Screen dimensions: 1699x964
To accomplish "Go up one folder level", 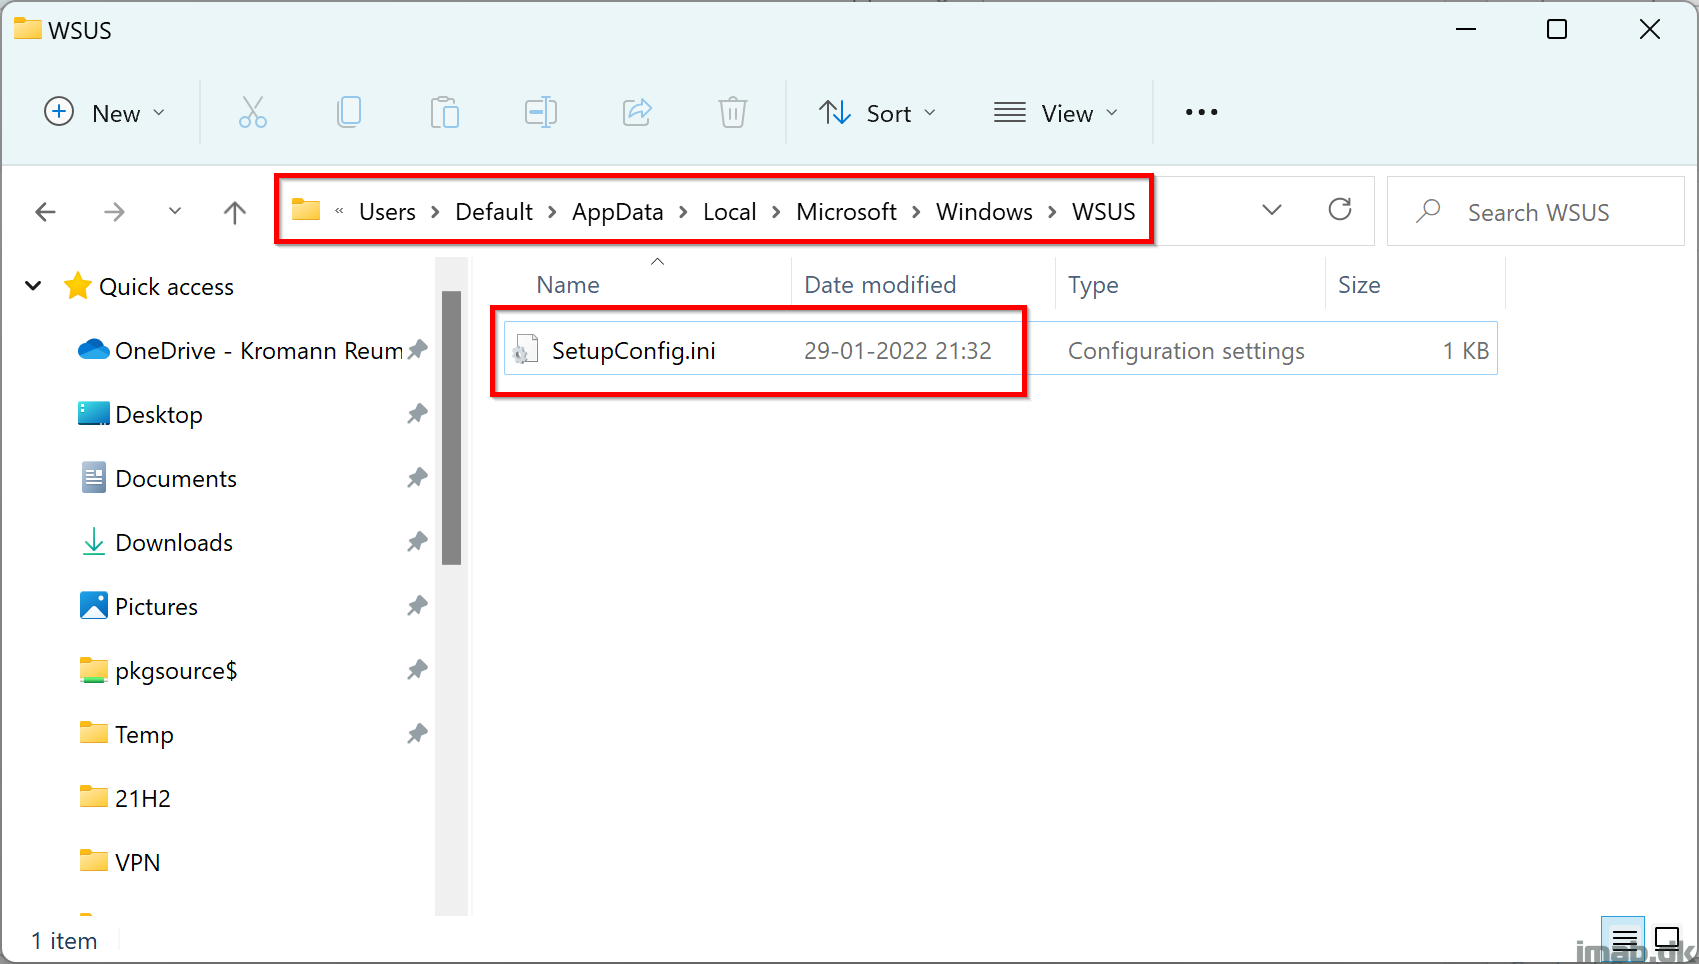I will pyautogui.click(x=235, y=212).
